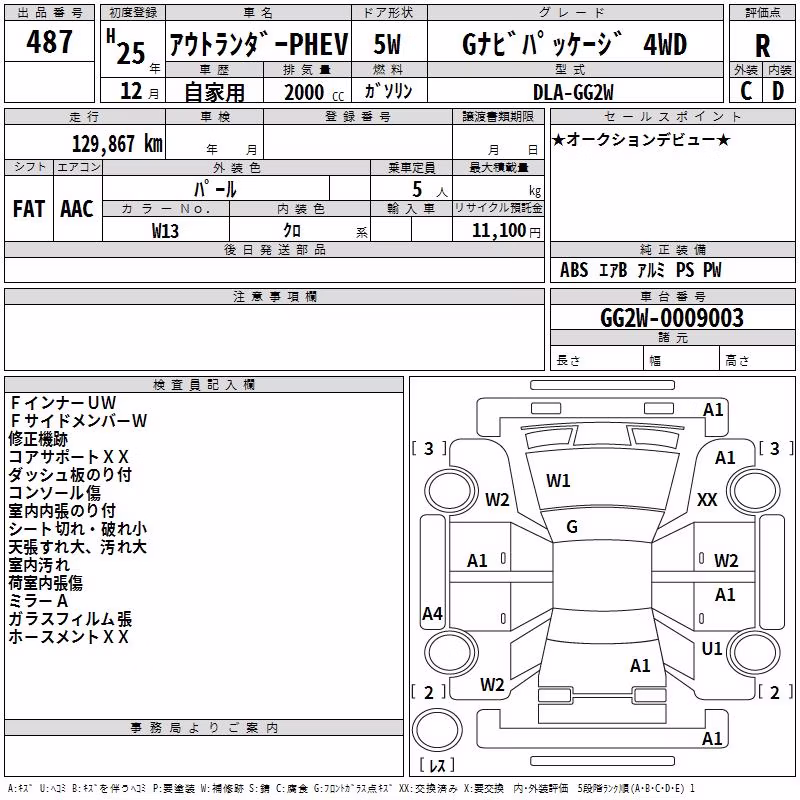Screen dimensions: 800x800
Task: Click model code DLA-GG2W
Action: (573, 93)
